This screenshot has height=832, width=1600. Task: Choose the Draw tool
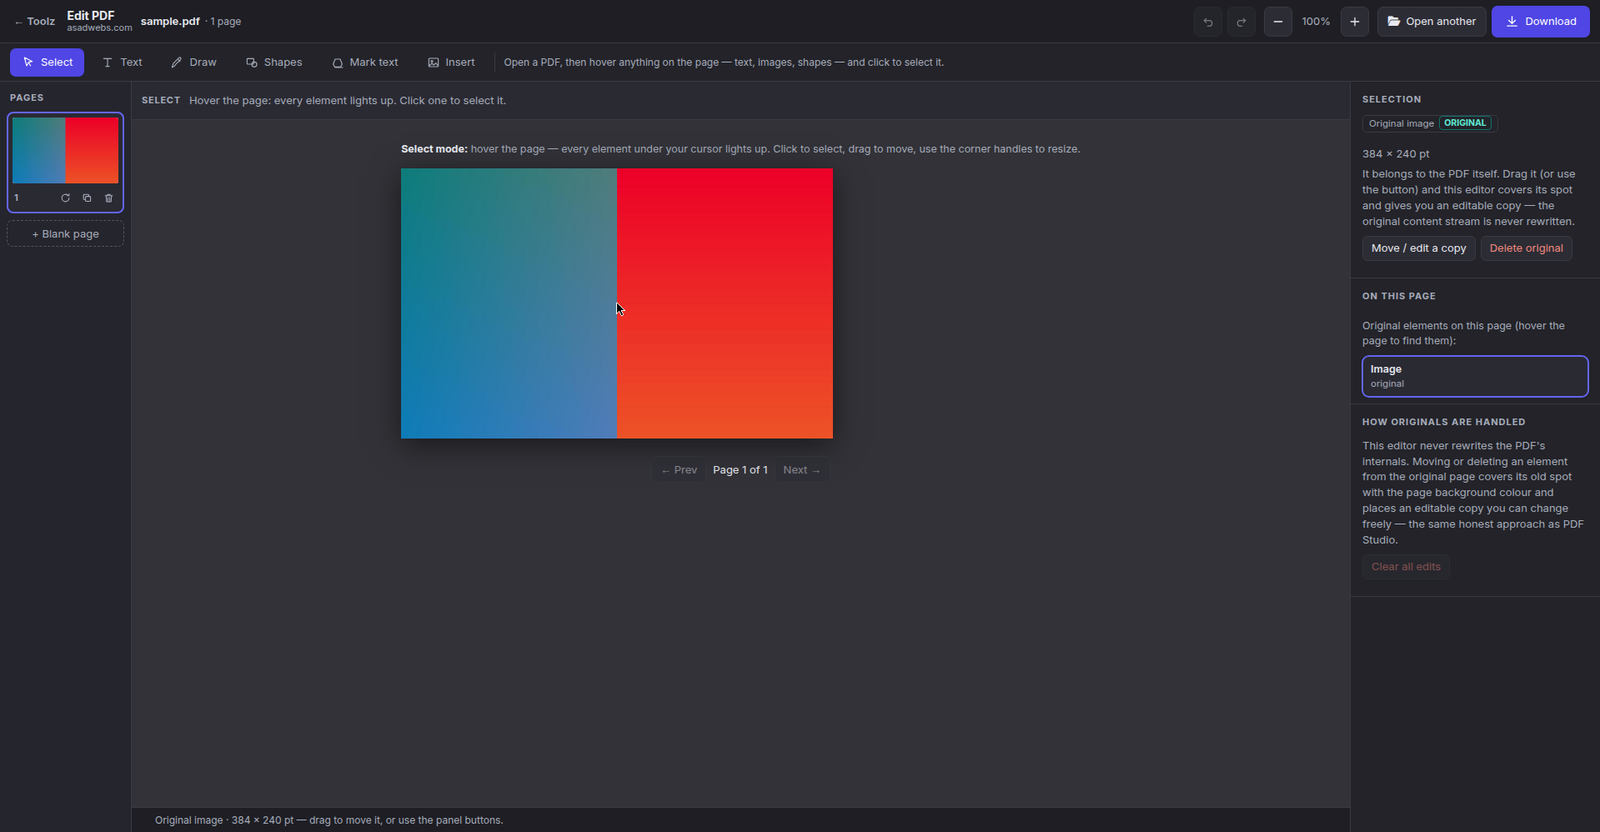193,62
